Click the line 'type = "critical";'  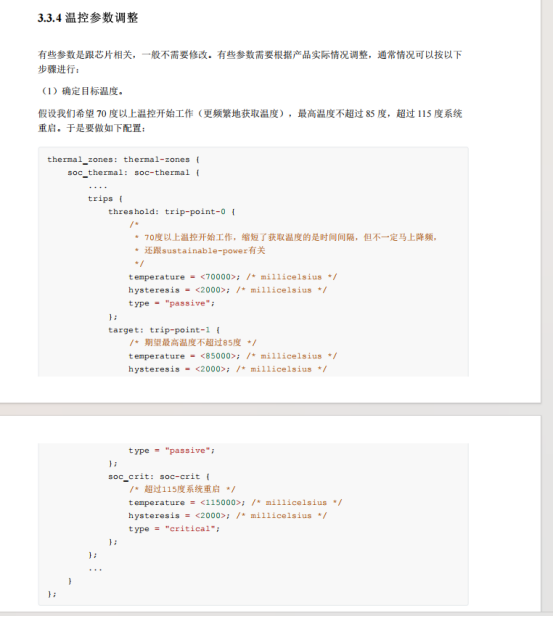[x=174, y=529]
